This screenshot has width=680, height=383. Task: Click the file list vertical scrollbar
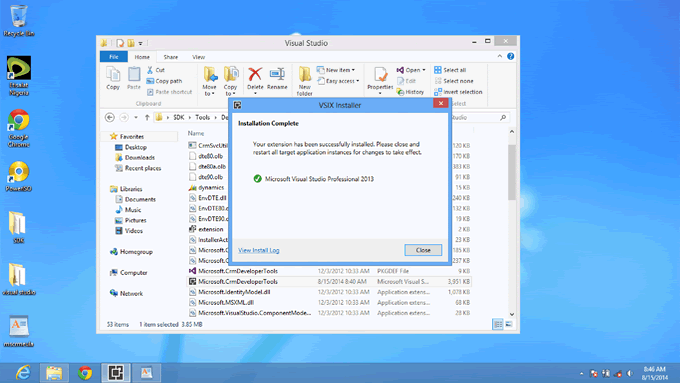pos(512,223)
